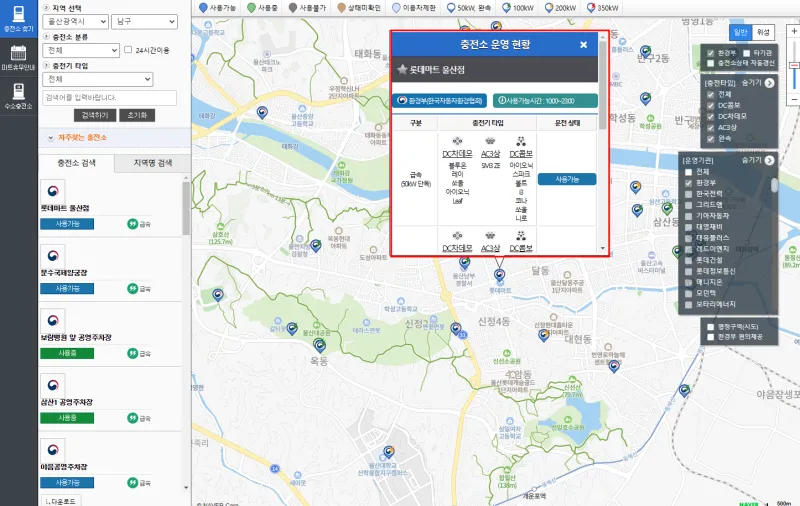The height and width of the screenshot is (506, 800).
Task: Enable 행정구역(시도) checkbox
Action: [x=711, y=326]
